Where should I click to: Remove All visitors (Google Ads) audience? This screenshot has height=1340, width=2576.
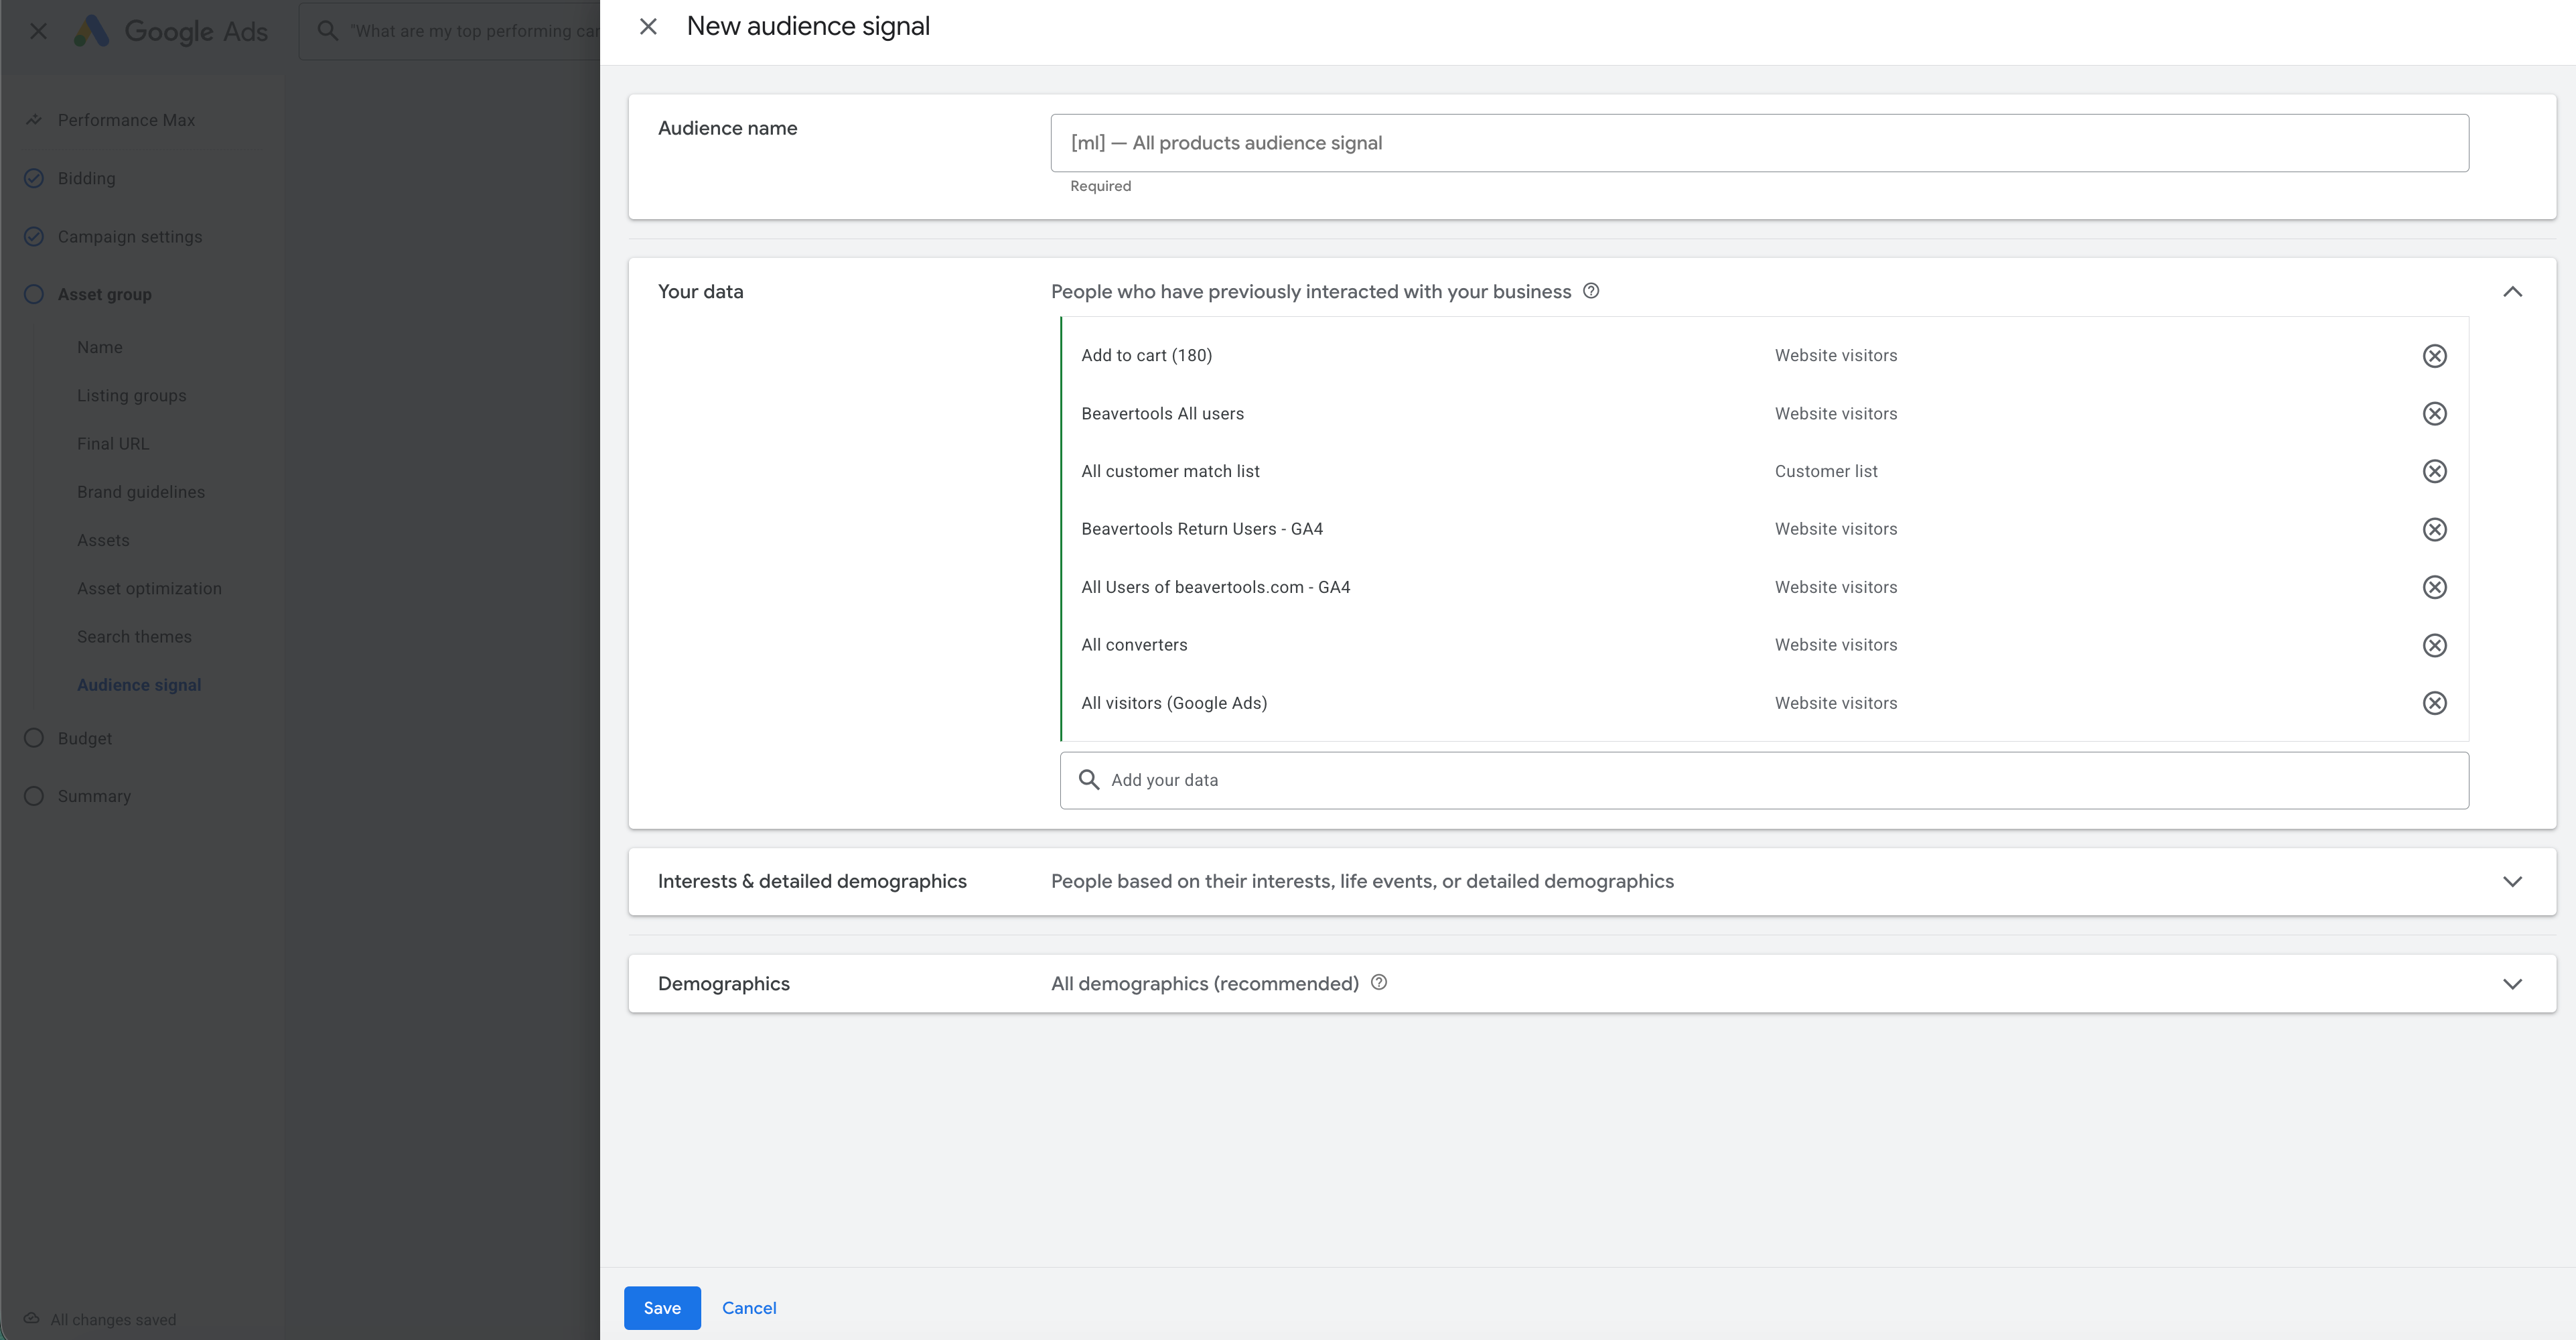(2434, 703)
